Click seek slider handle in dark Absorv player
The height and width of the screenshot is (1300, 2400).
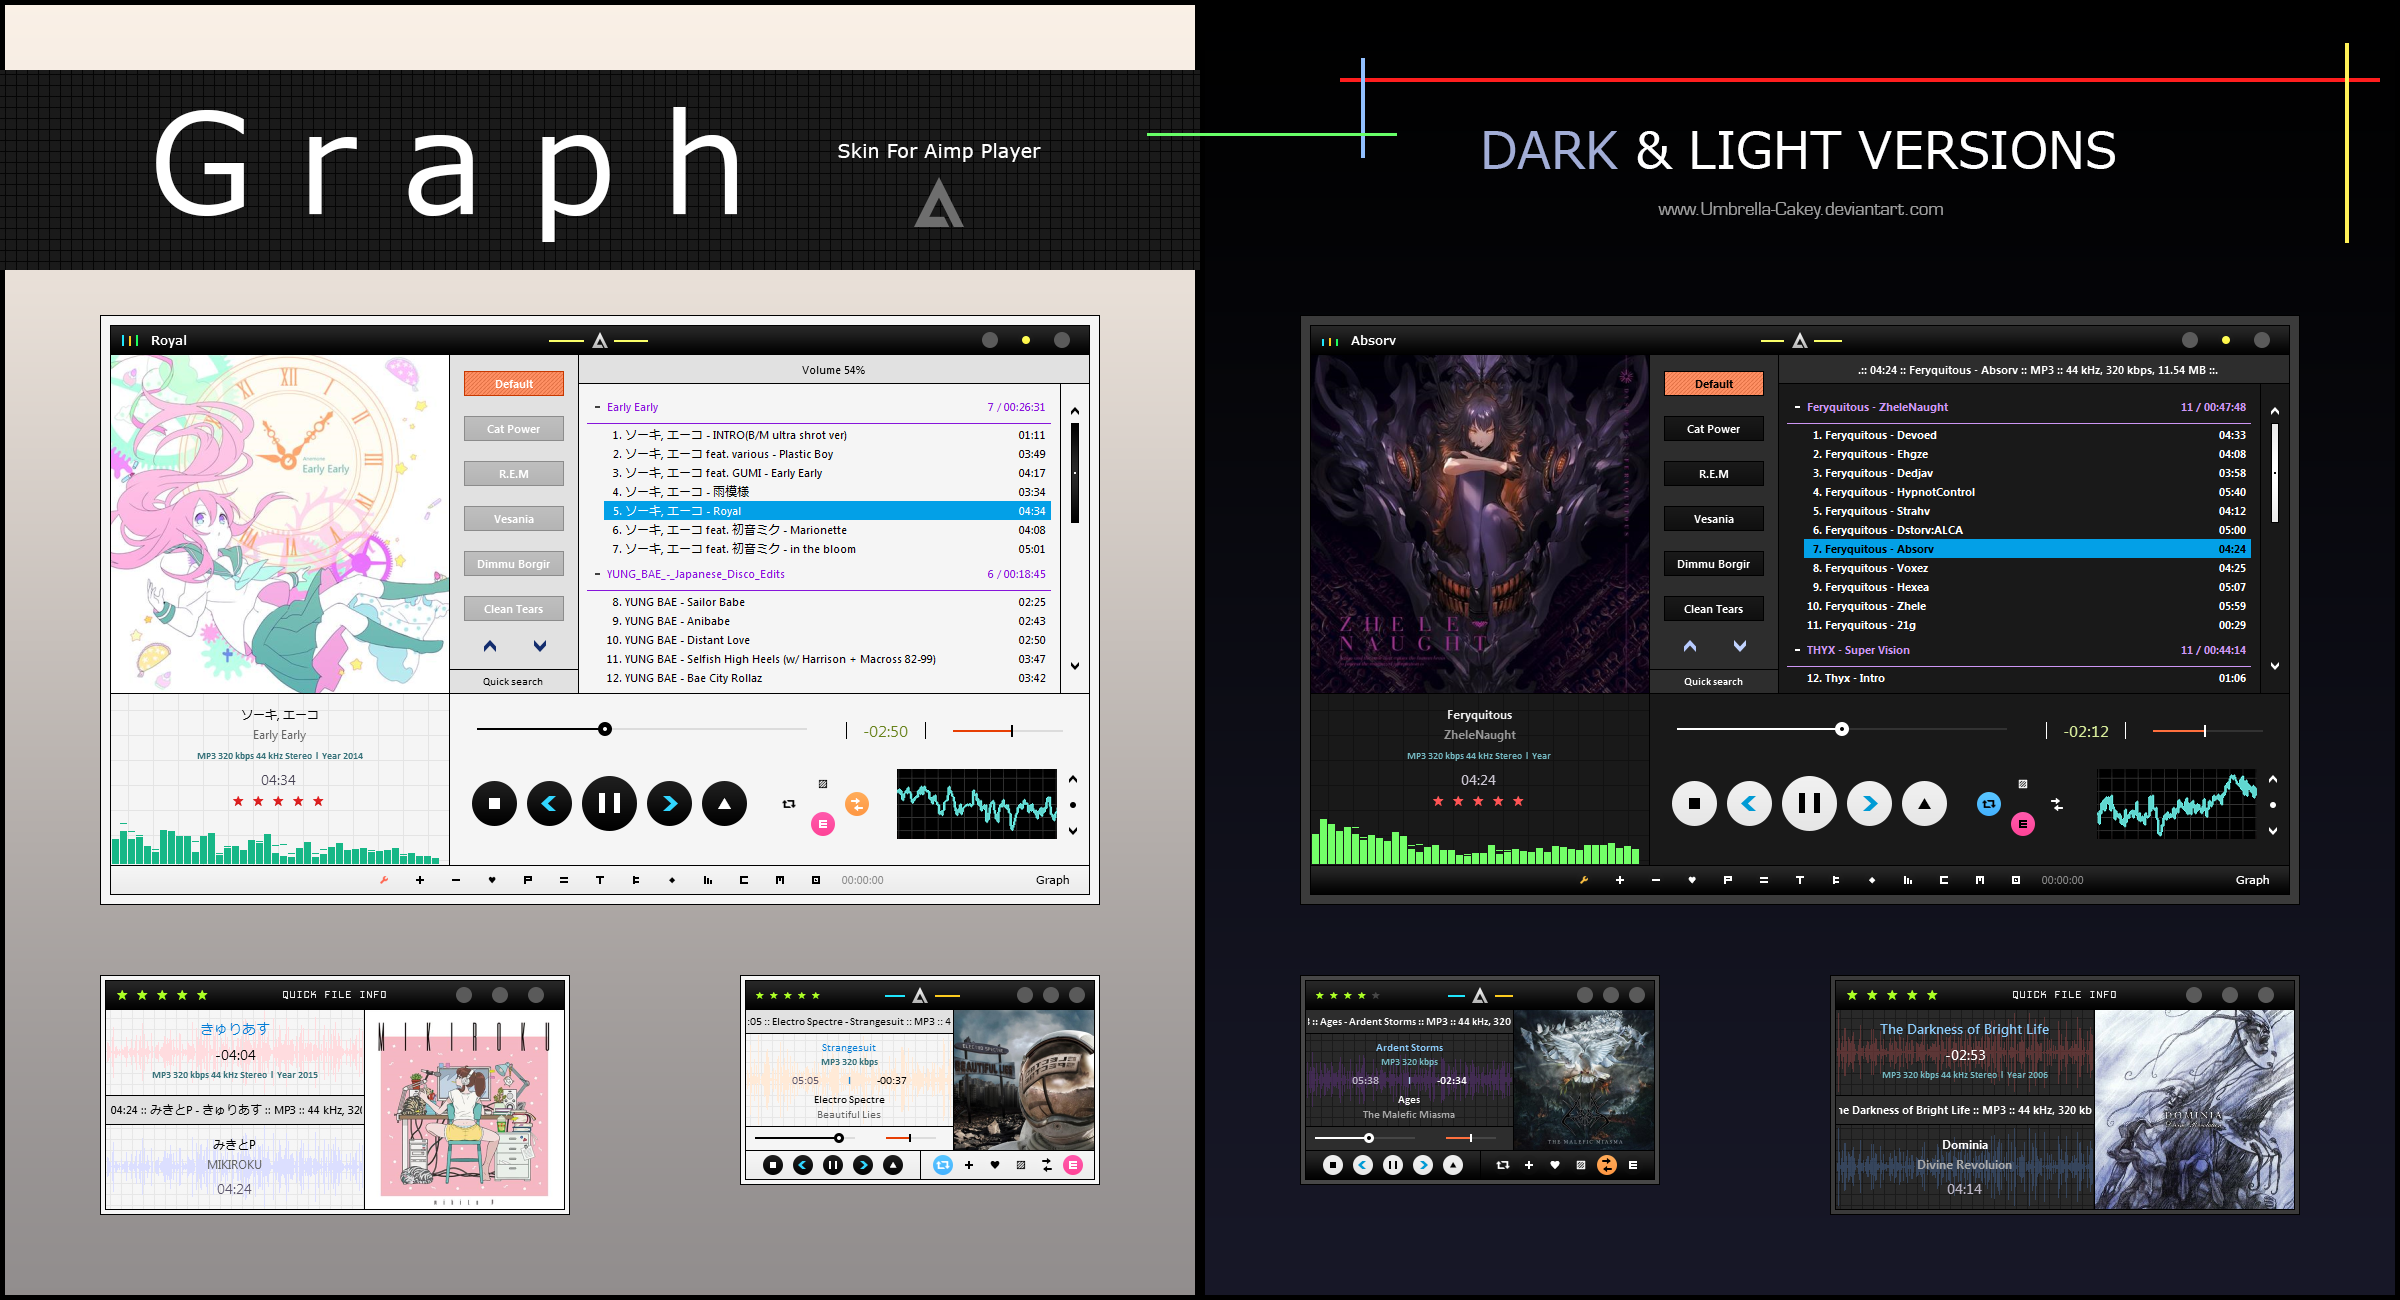1842,729
